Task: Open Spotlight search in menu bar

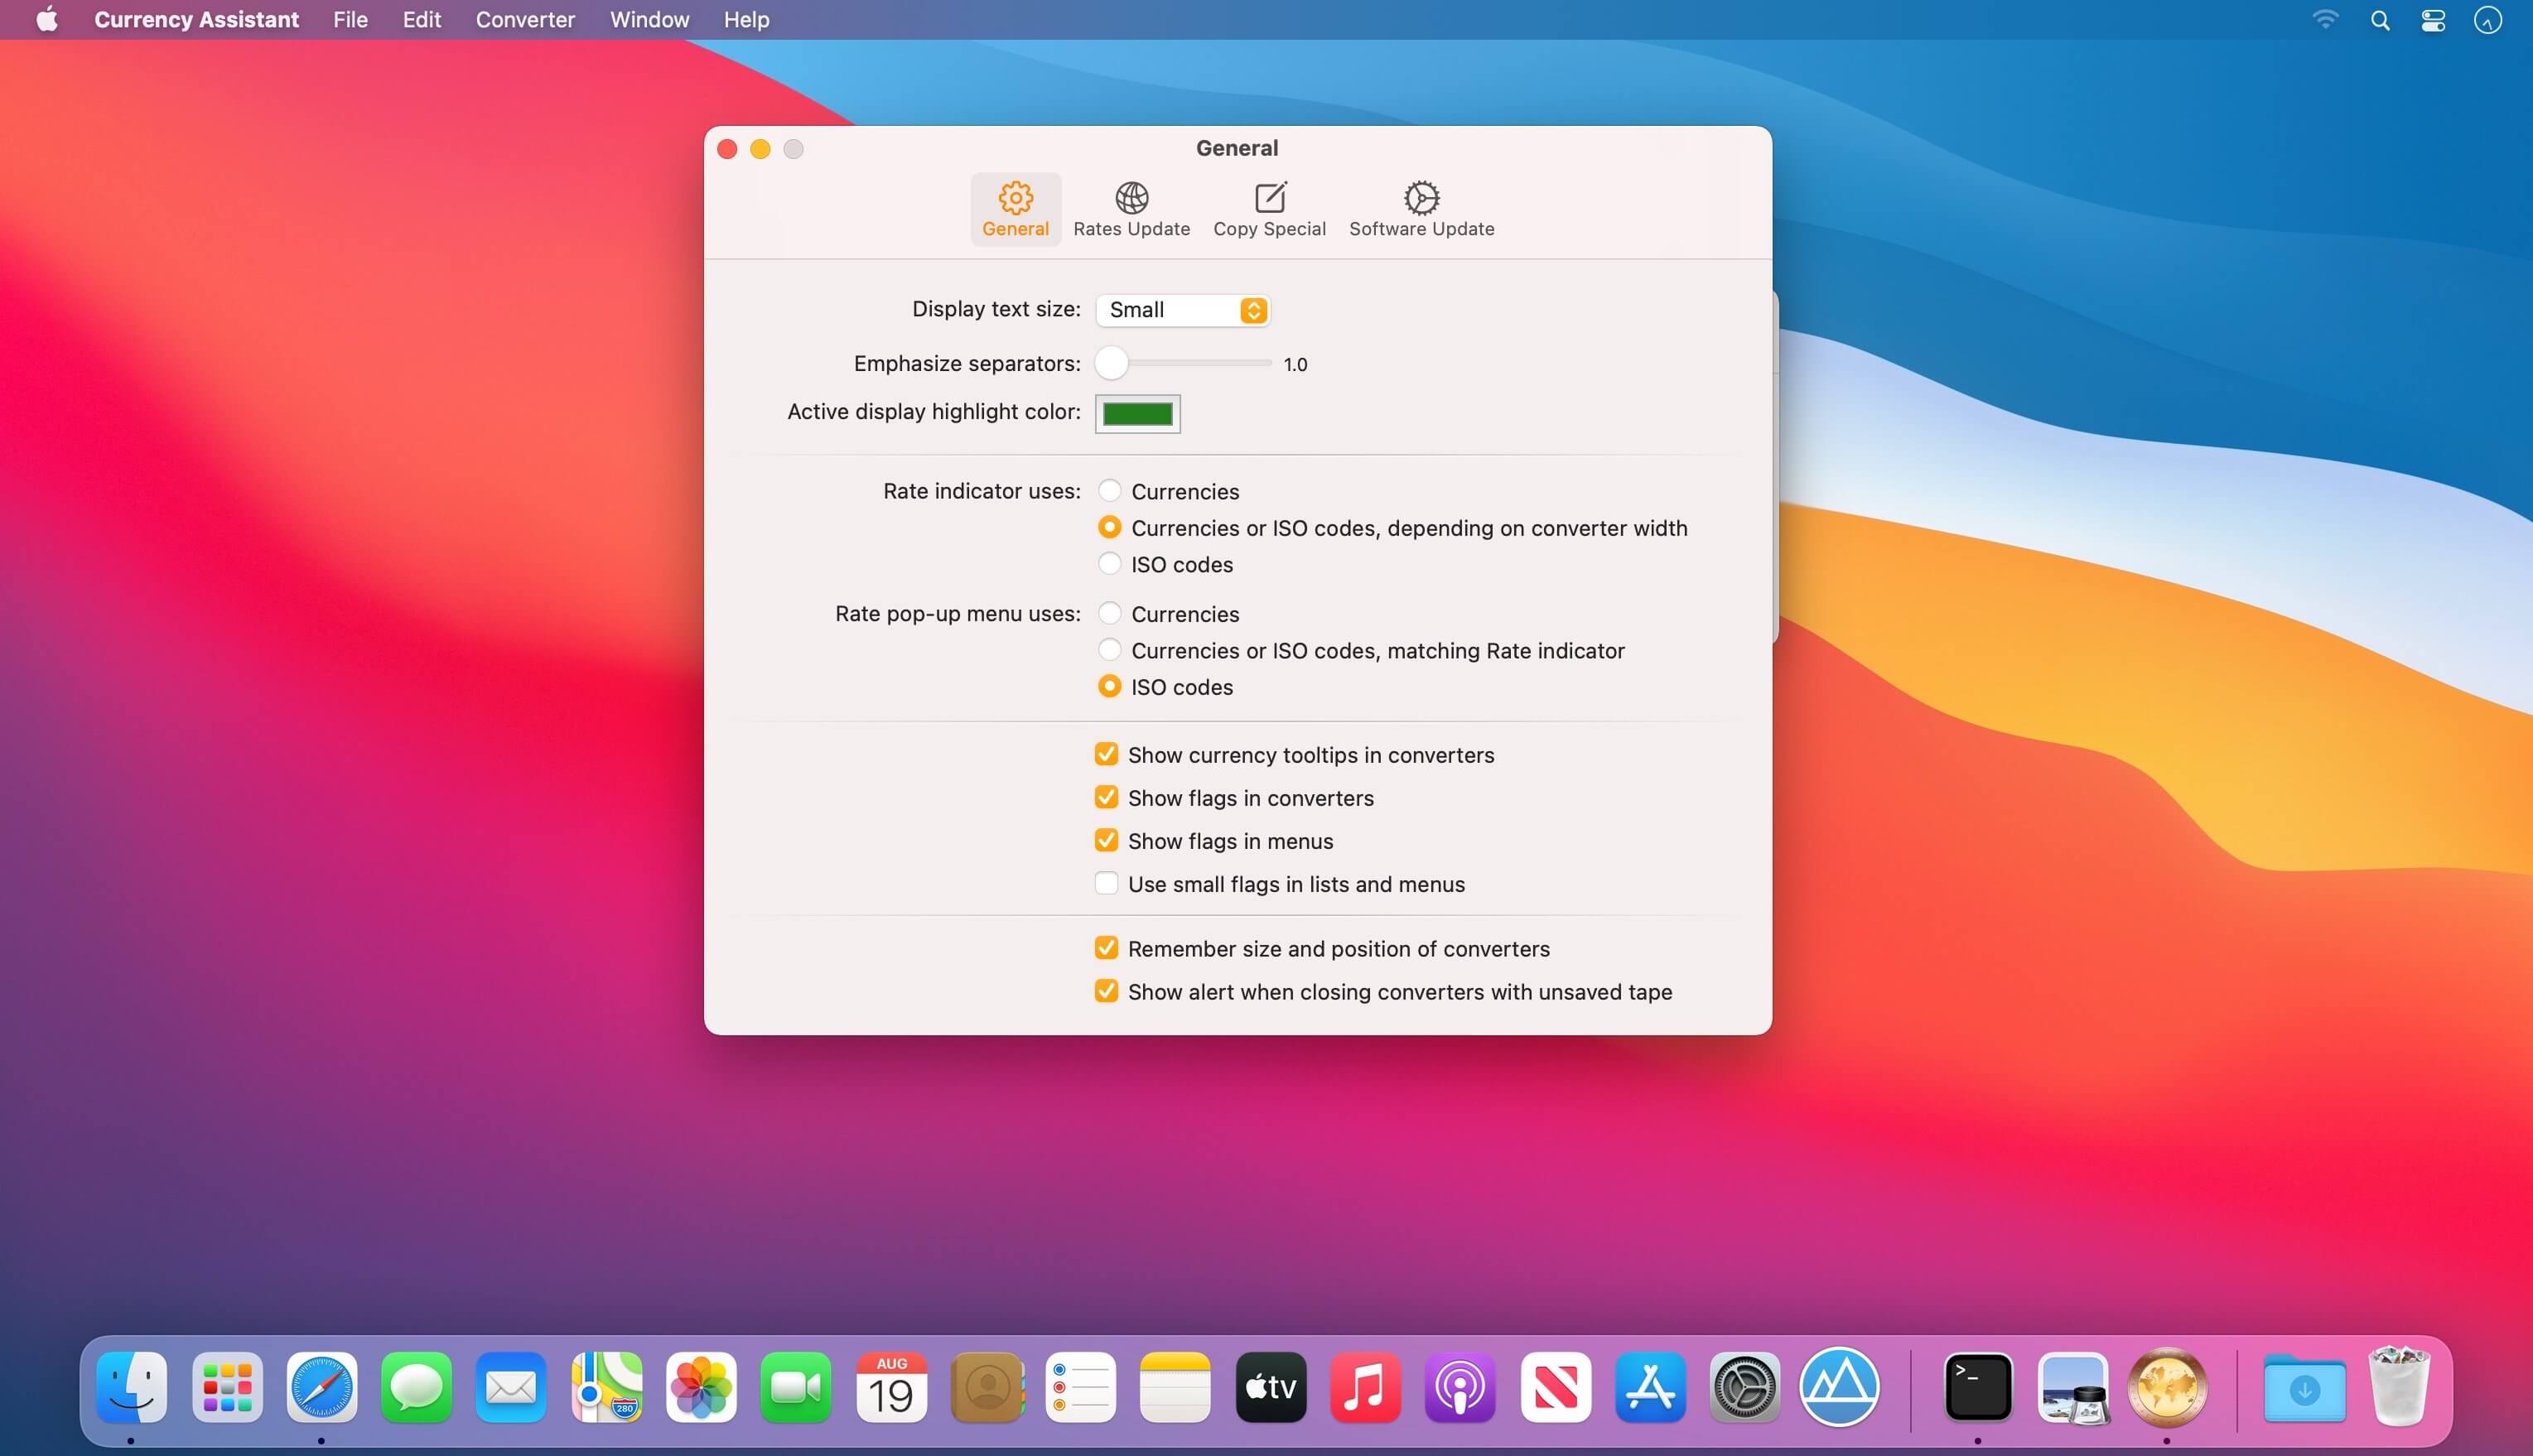Action: (2380, 20)
